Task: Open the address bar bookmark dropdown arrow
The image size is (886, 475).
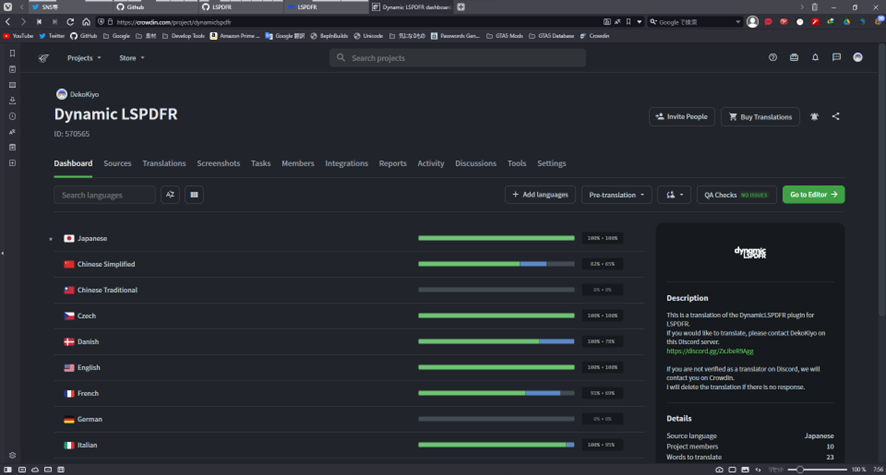Action: pos(639,21)
